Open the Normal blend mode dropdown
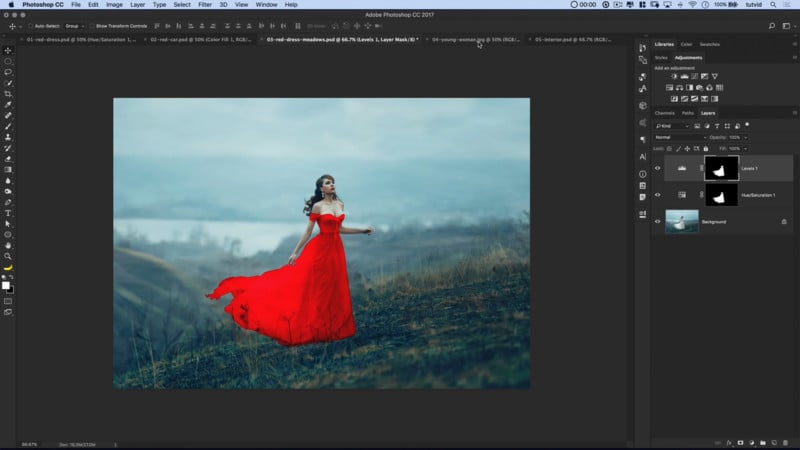 (x=681, y=137)
